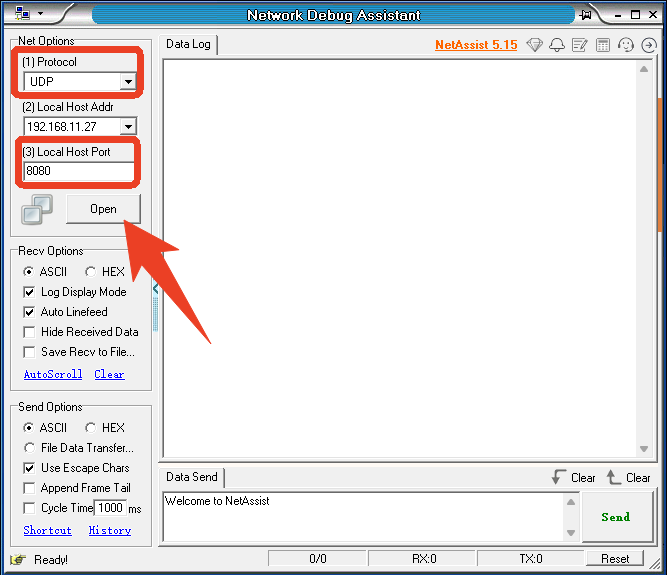Click the Data Send text area
The width and height of the screenshot is (667, 575).
click(364, 517)
